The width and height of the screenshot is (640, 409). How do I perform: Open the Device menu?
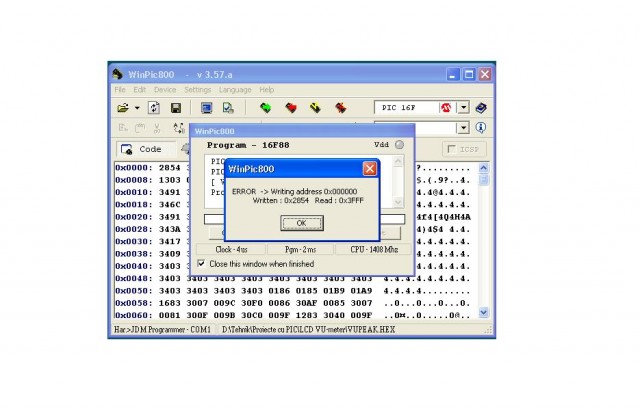click(165, 89)
